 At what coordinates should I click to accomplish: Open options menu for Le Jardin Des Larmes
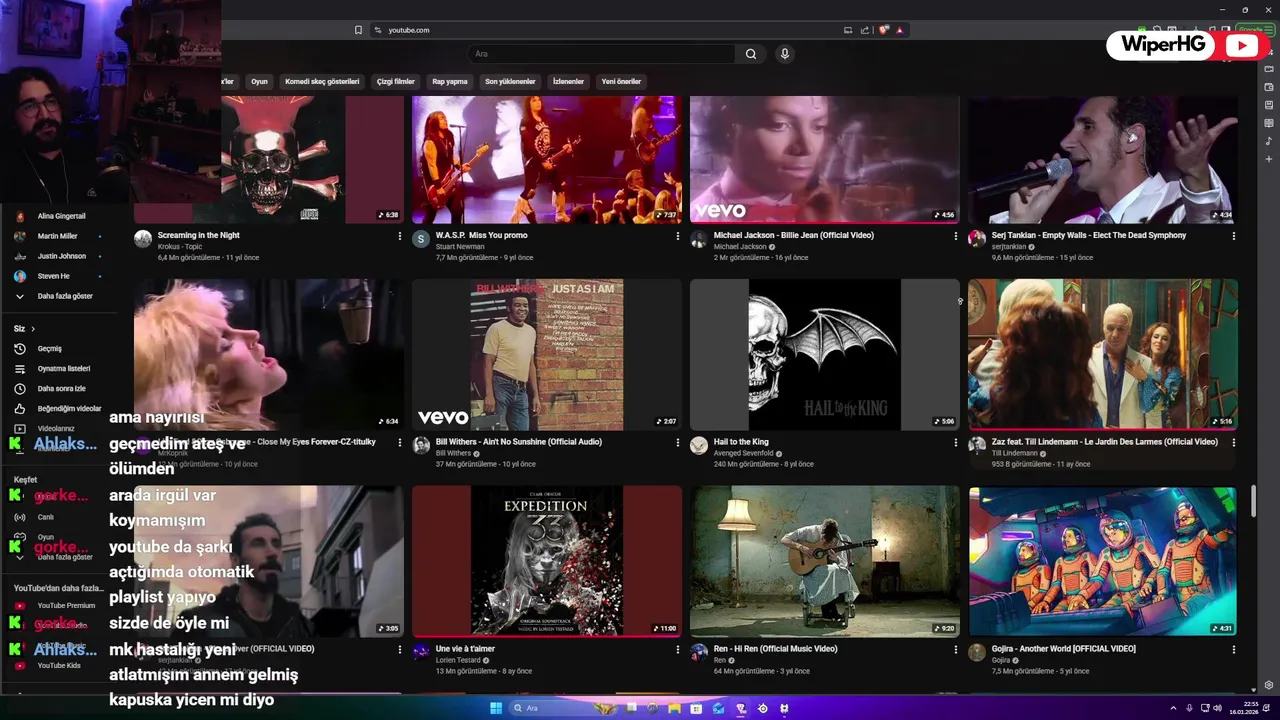1233,443
